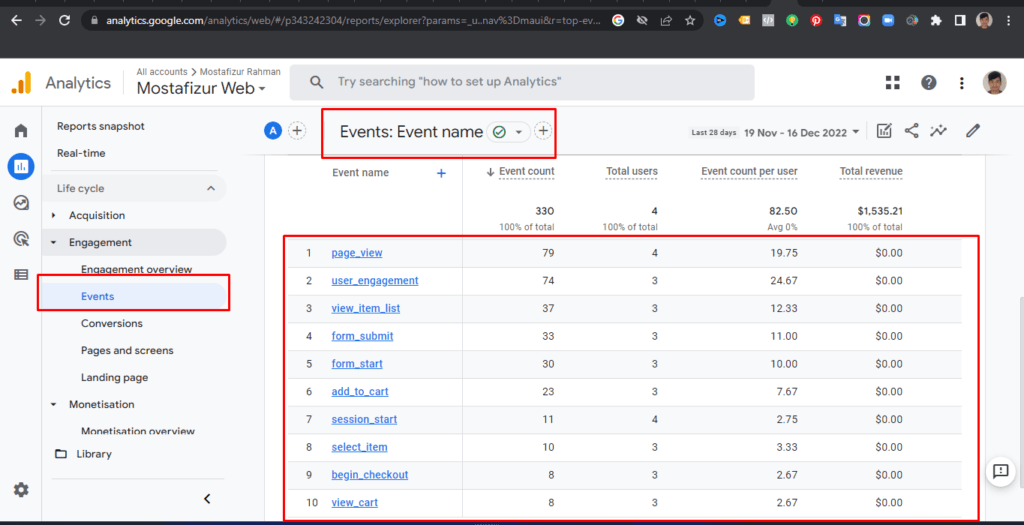Open the browser Extensions puzzle icon
Viewport: 1024px width, 525px height.
pos(936,20)
